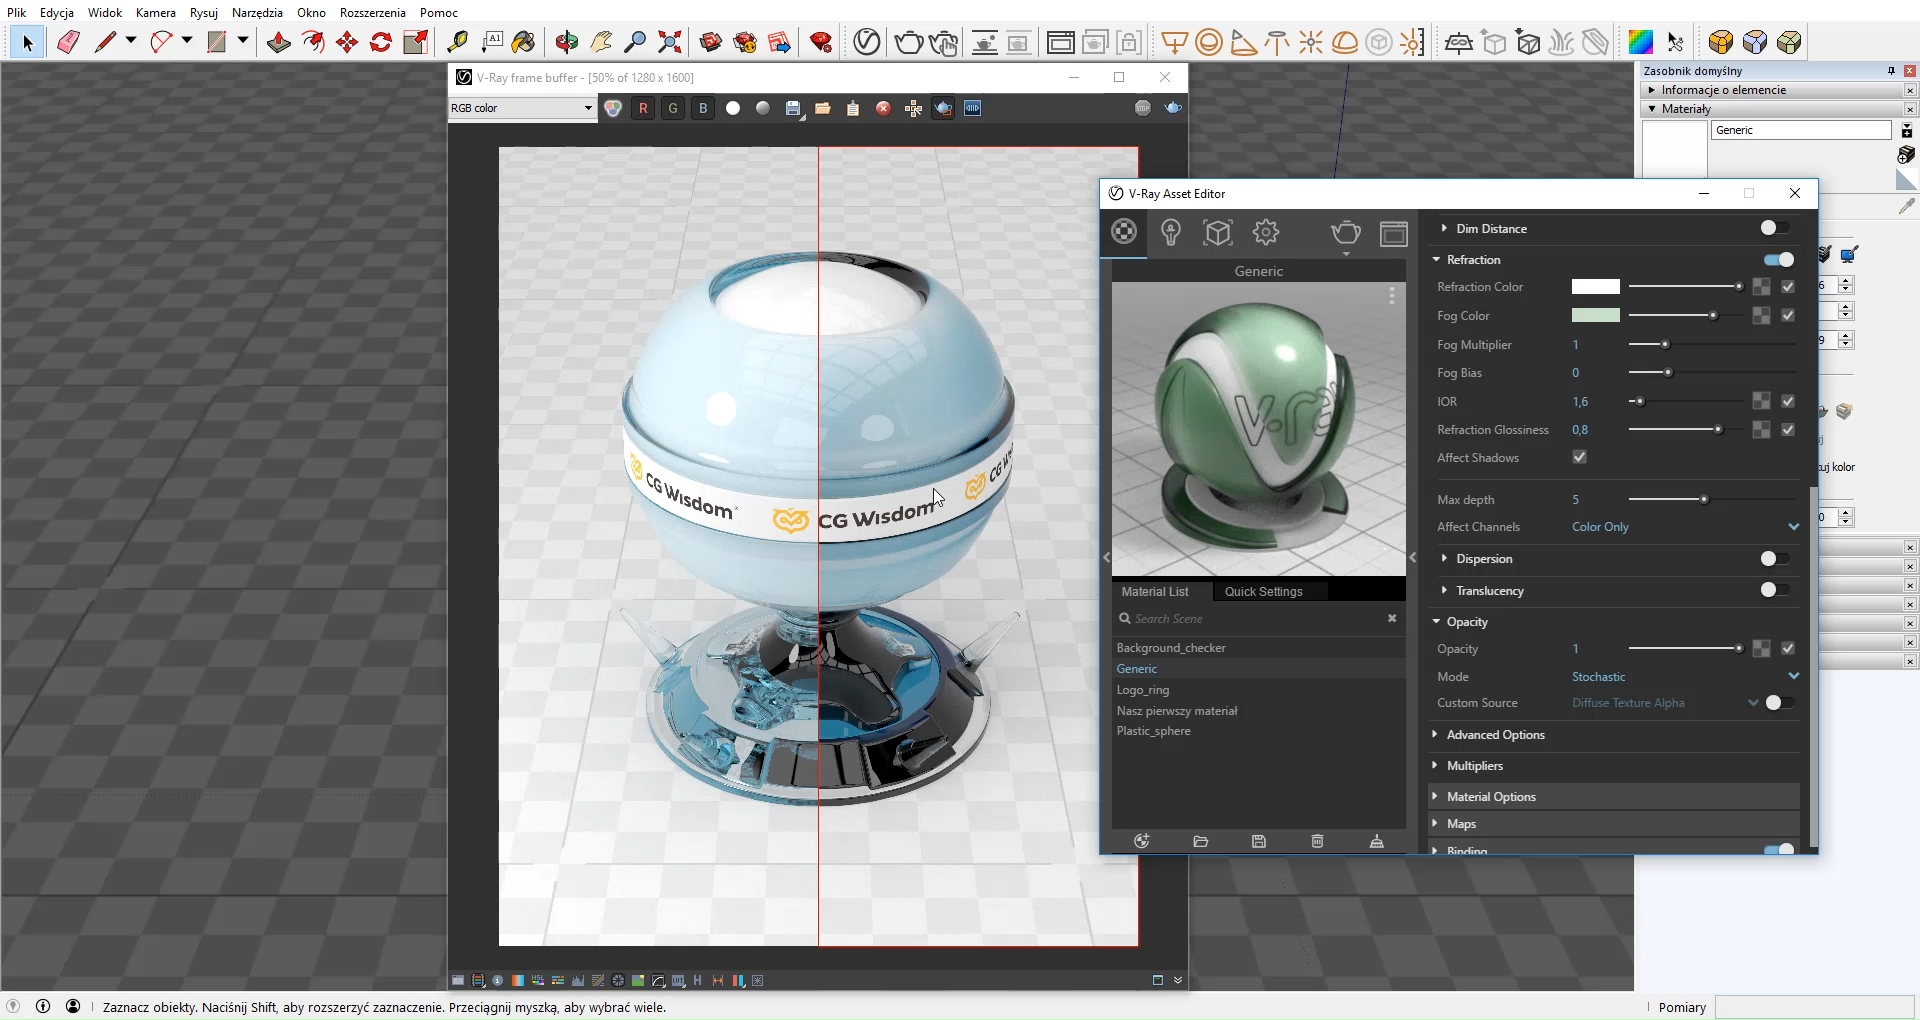1920x1020 pixels.
Task: Adjust the Refraction Glossiness slider
Action: click(x=1686, y=430)
